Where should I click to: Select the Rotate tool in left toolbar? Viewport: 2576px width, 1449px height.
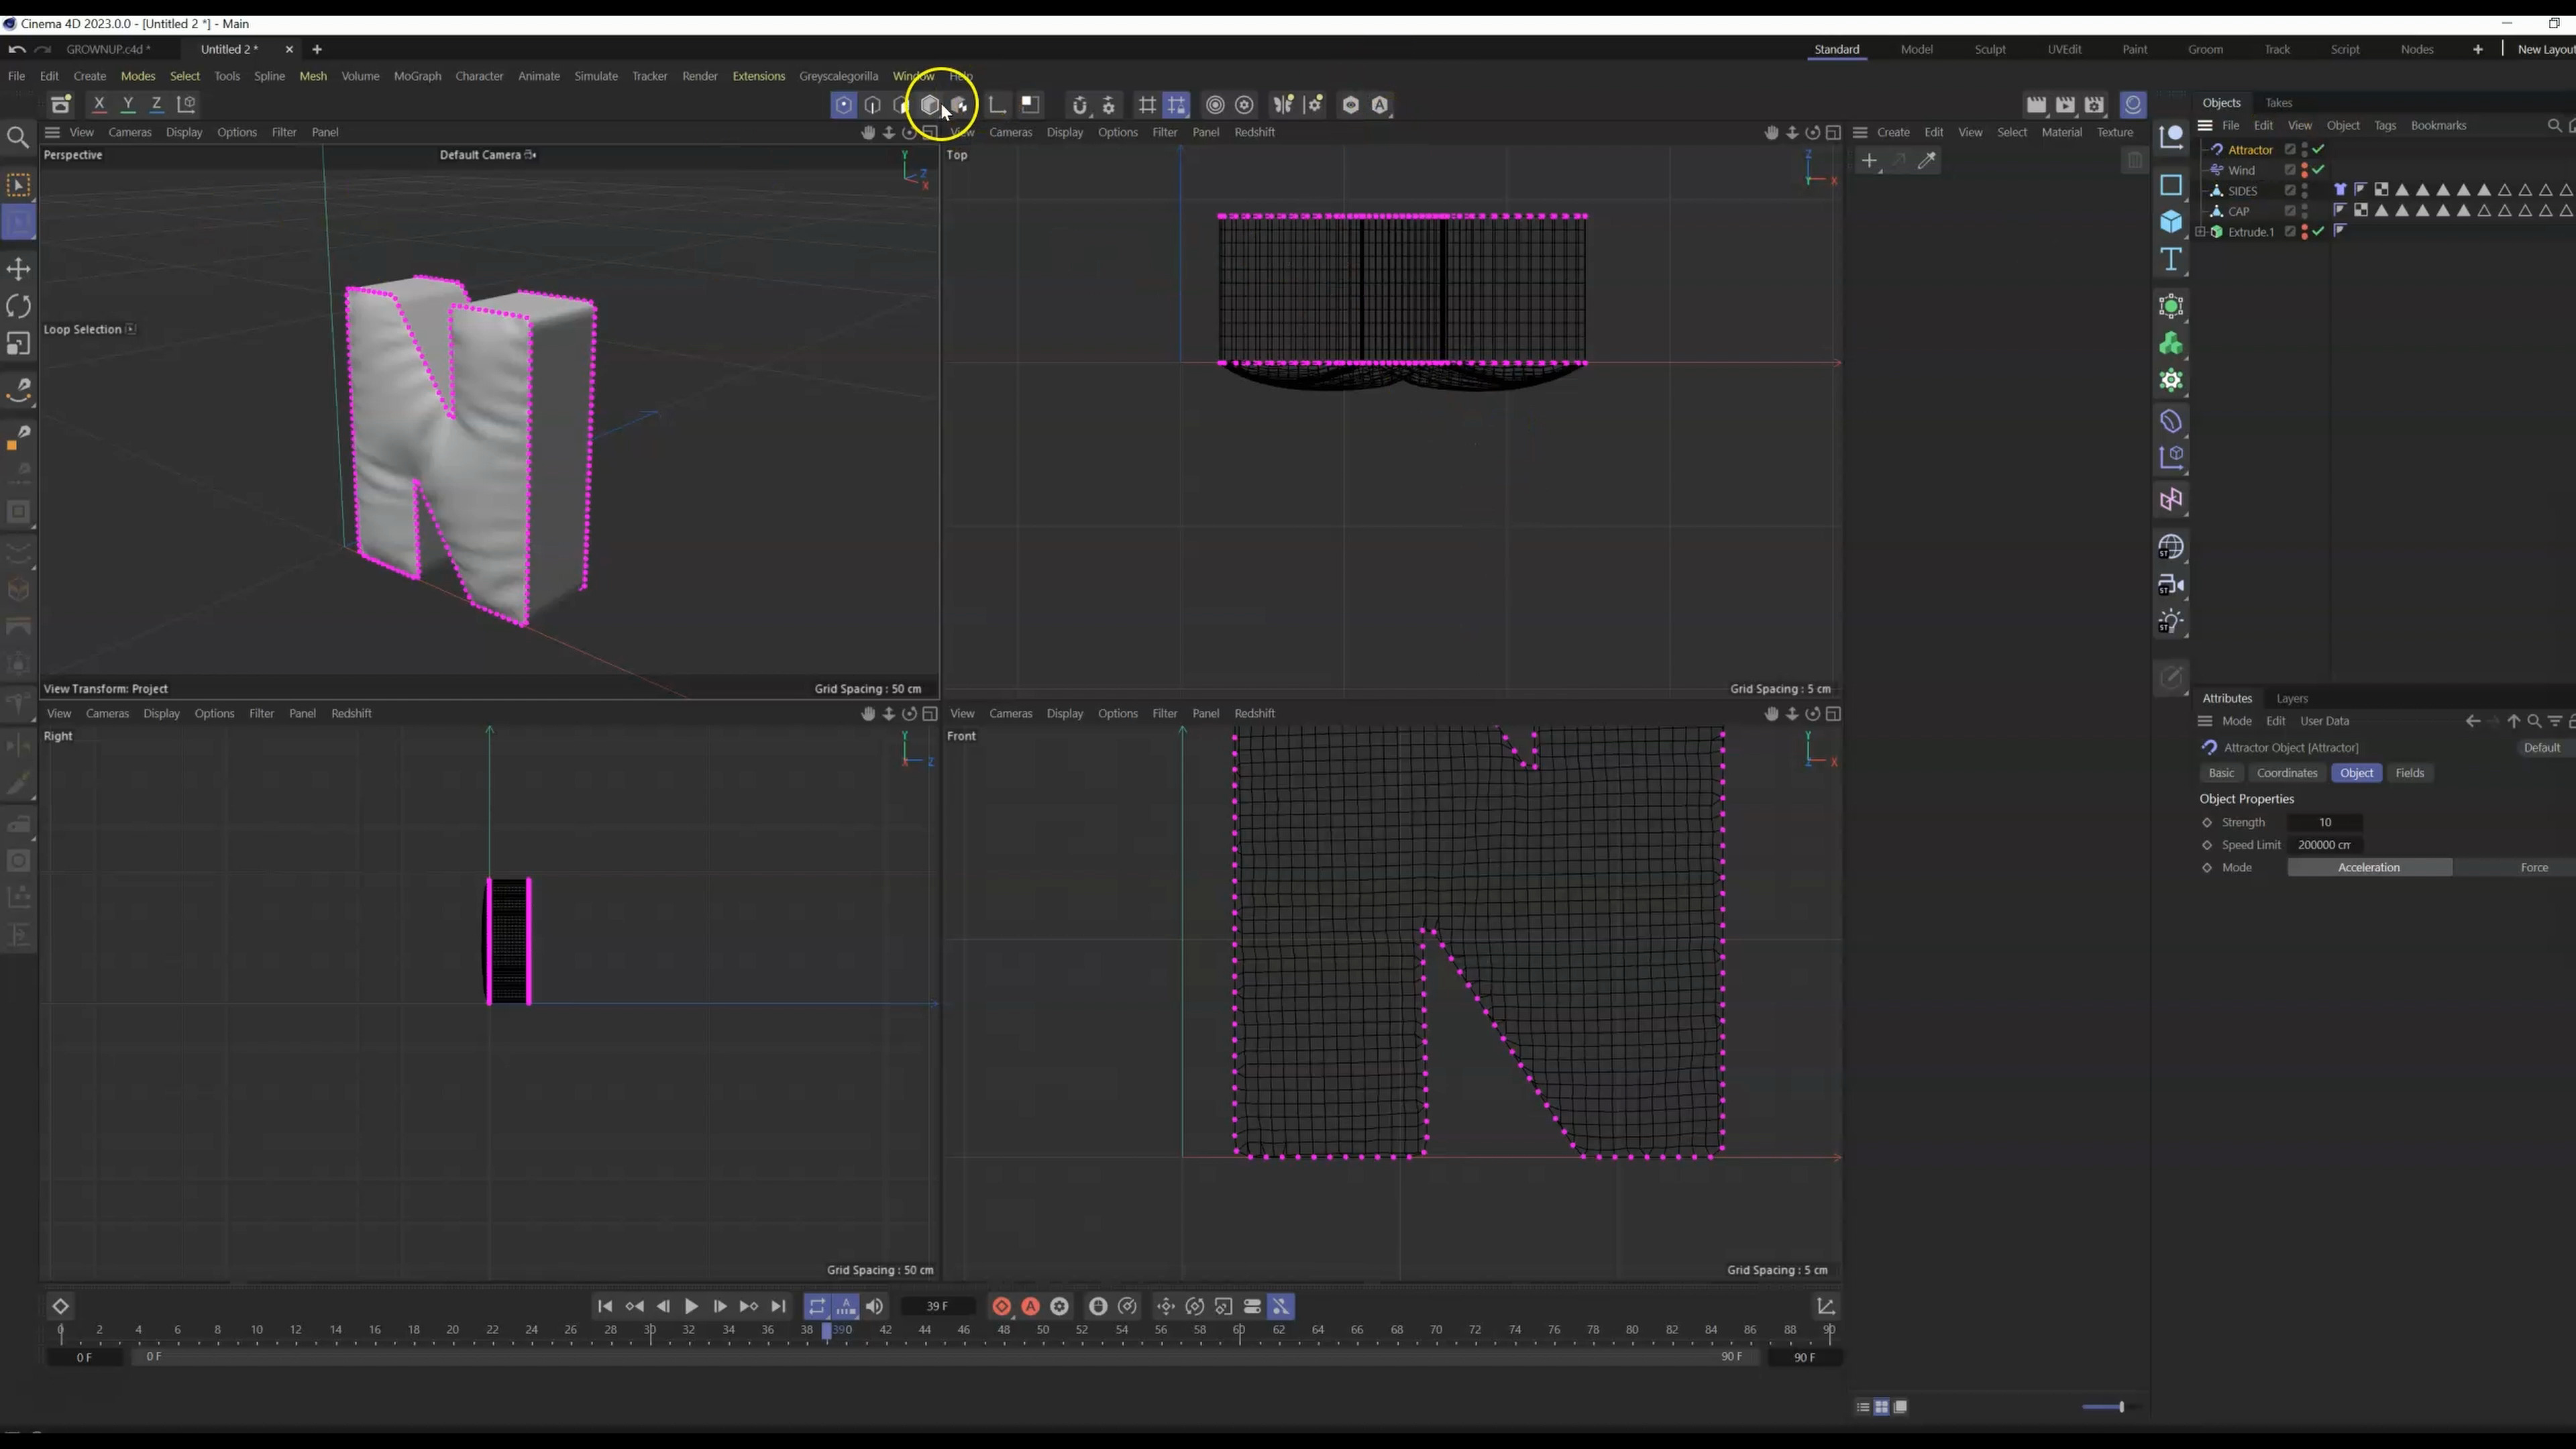(x=18, y=306)
